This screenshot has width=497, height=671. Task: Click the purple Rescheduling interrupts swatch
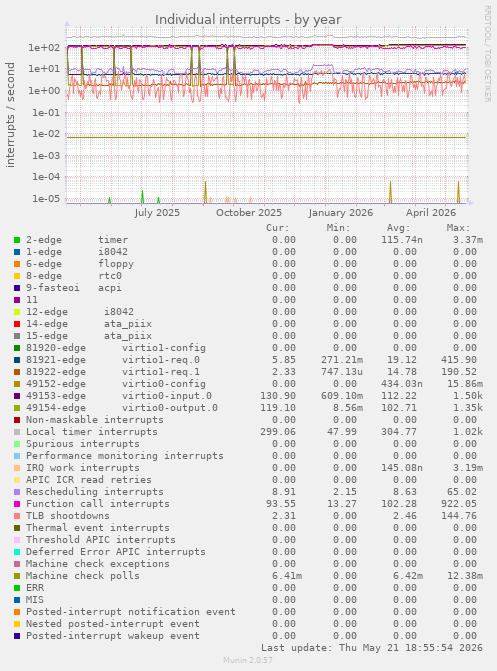(17, 492)
